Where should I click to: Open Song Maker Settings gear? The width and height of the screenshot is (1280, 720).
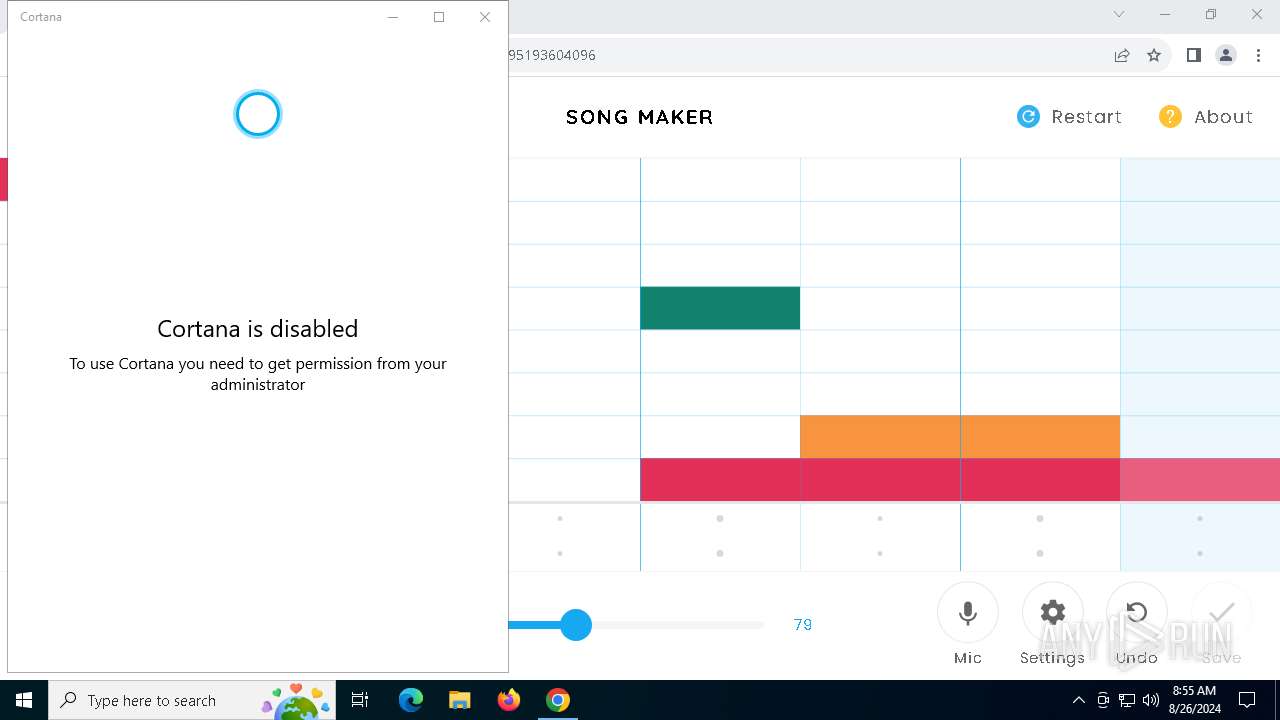(1052, 612)
